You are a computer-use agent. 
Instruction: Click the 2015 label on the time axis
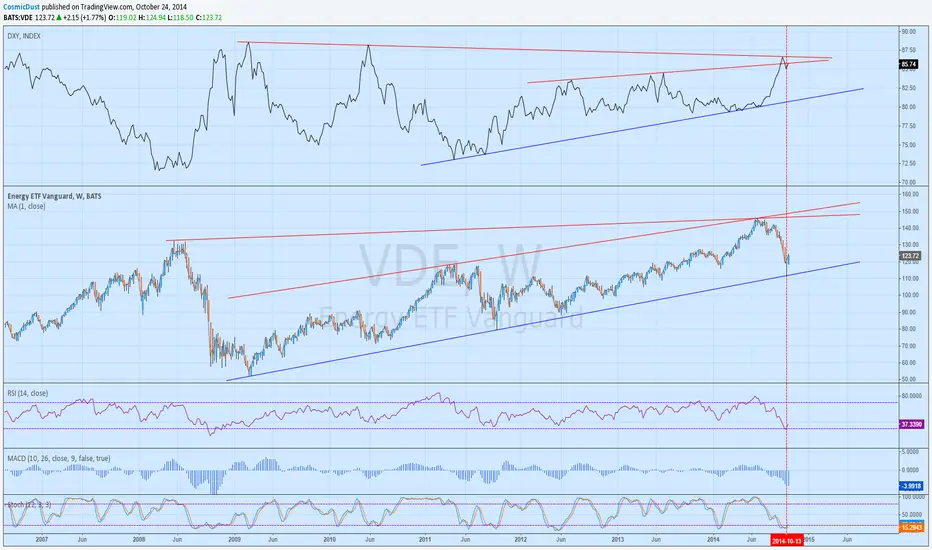coord(809,540)
